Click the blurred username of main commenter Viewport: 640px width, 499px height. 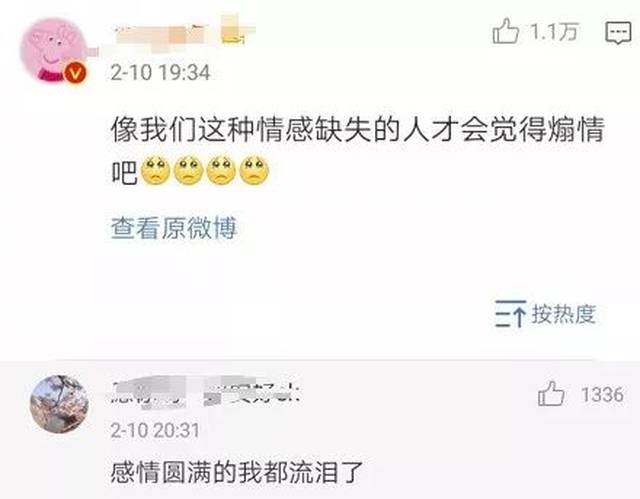[182, 32]
